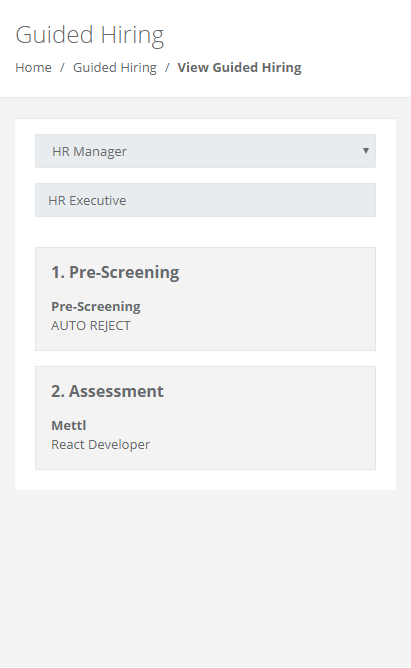This screenshot has width=411, height=668.
Task: Click the AUTO REJECT text
Action: coord(91,325)
